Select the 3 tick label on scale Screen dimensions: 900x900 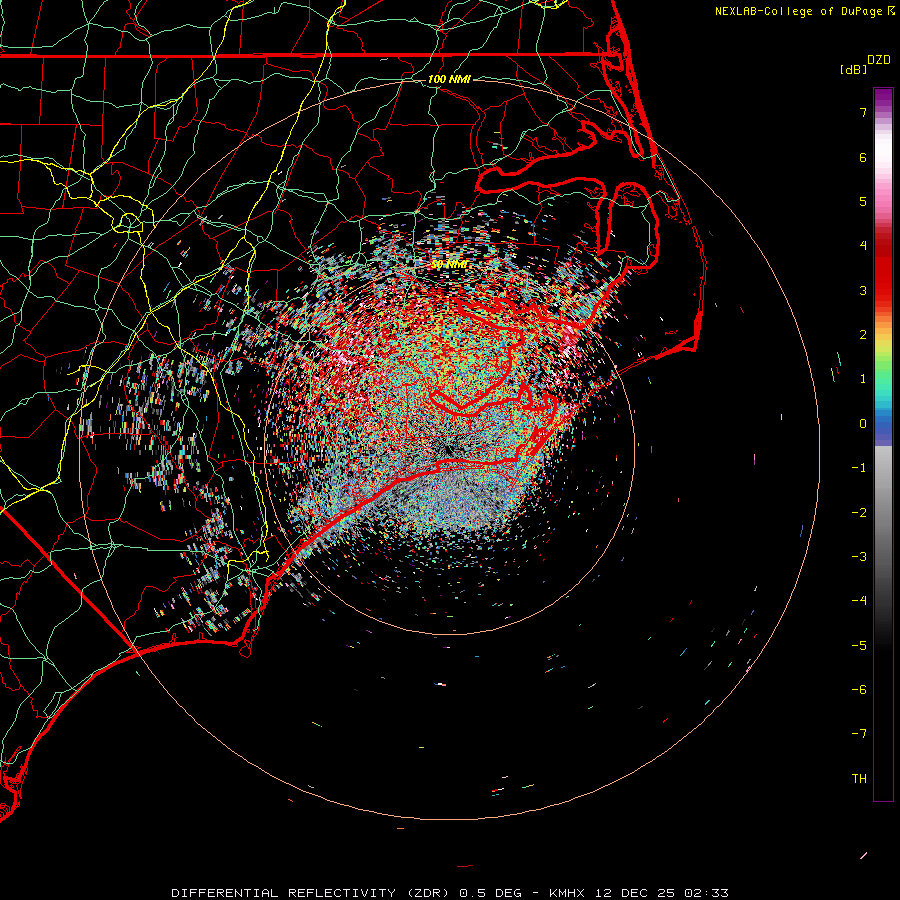click(863, 290)
